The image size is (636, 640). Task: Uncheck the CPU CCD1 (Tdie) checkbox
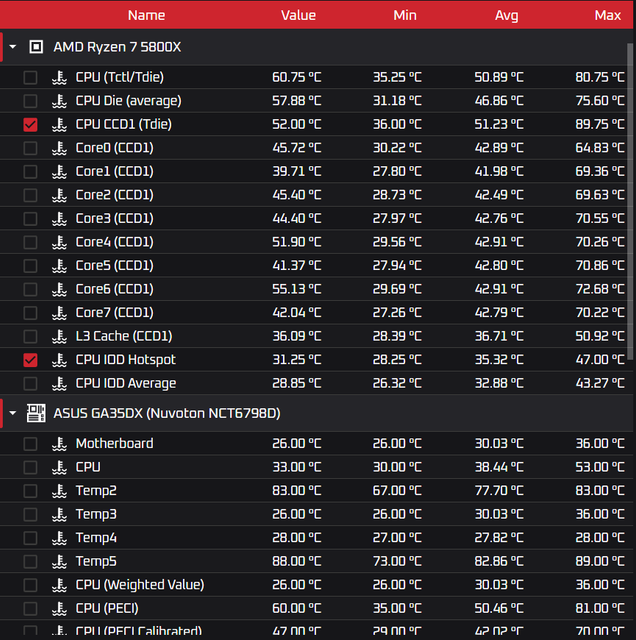click(30, 124)
